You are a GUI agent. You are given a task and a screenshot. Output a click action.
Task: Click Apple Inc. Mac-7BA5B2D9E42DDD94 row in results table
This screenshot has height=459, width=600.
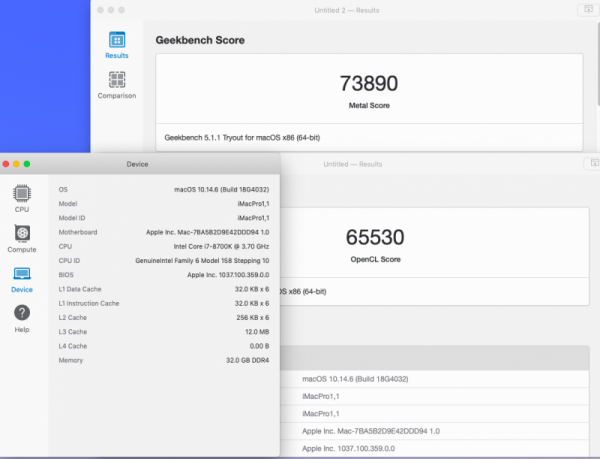434,431
